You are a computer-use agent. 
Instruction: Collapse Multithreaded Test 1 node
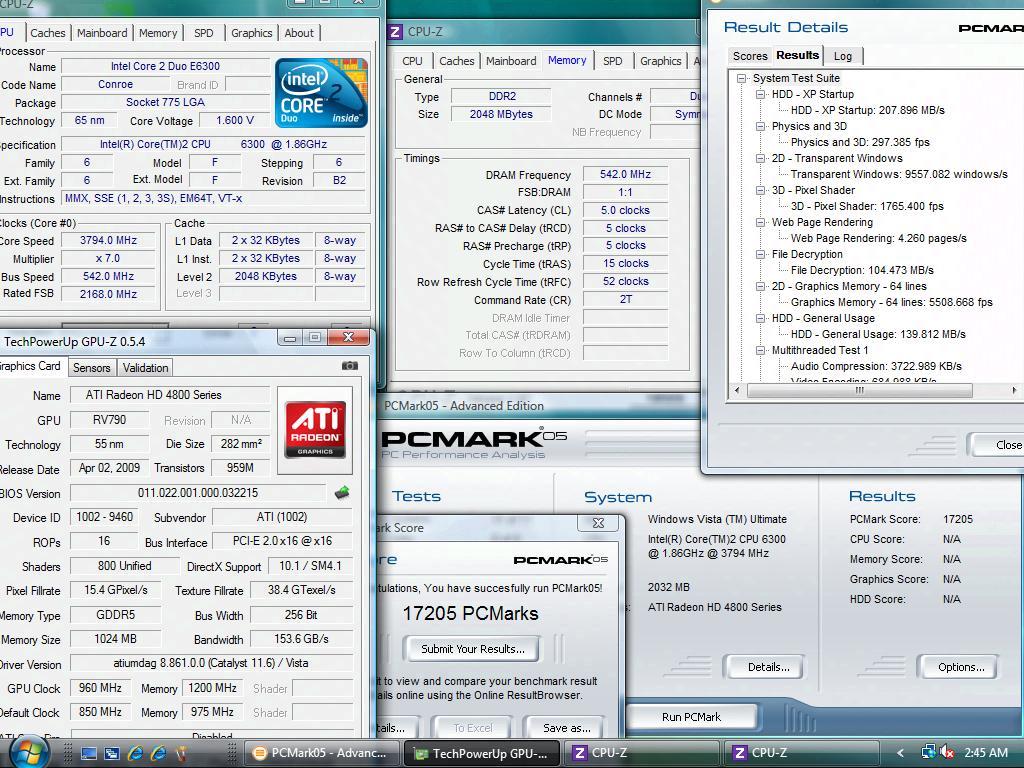click(x=760, y=350)
